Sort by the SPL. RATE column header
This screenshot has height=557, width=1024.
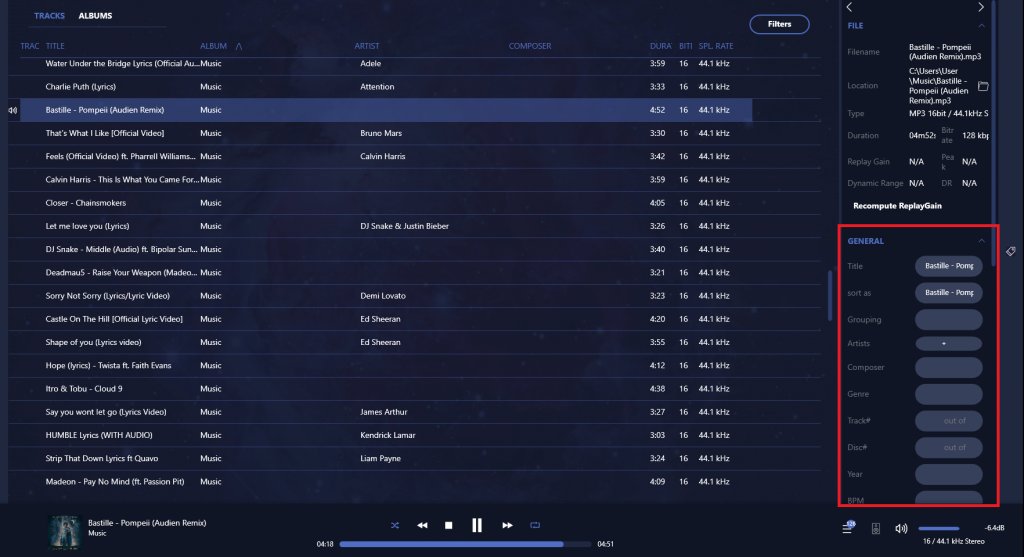coord(716,46)
